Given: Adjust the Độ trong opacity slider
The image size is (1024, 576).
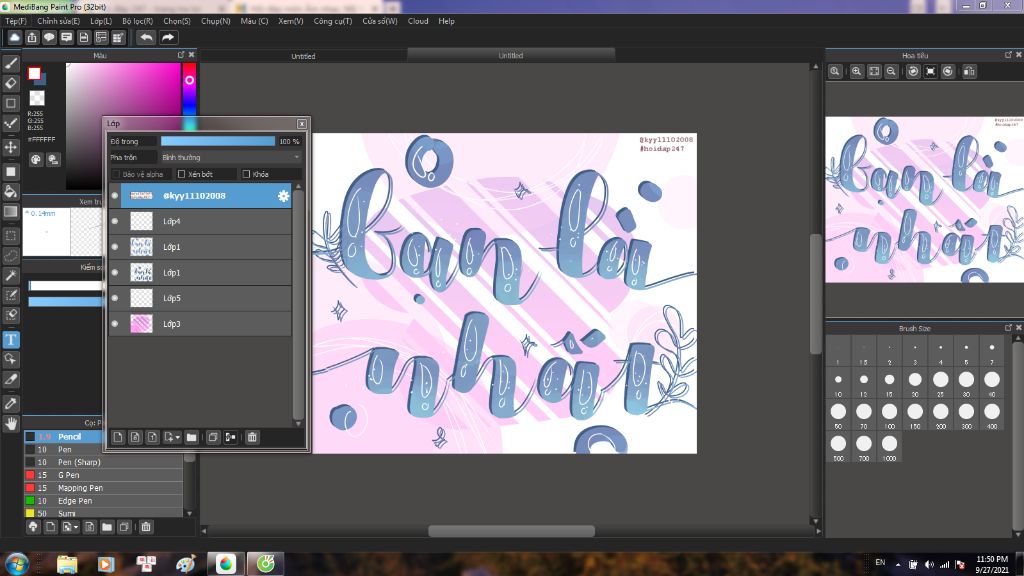Looking at the screenshot, I should [218, 141].
